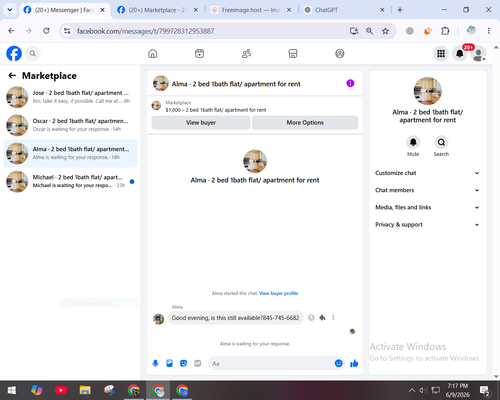Choose a sticker from the composer
Image resolution: width=500 pixels, height=400 pixels.
pyautogui.click(x=183, y=363)
